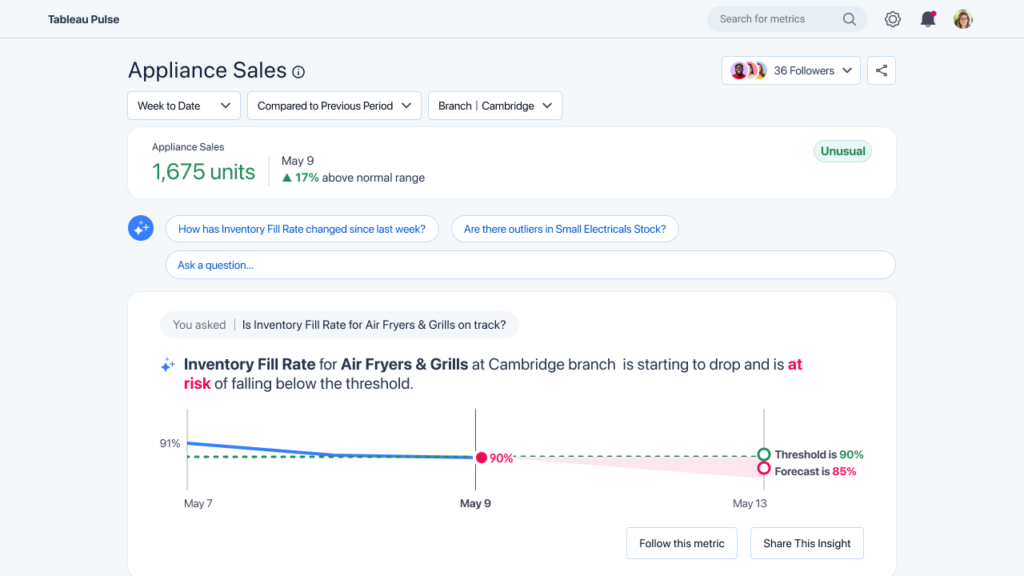Open the Week to Date dropdown
Image resolution: width=1024 pixels, height=576 pixels.
point(183,105)
